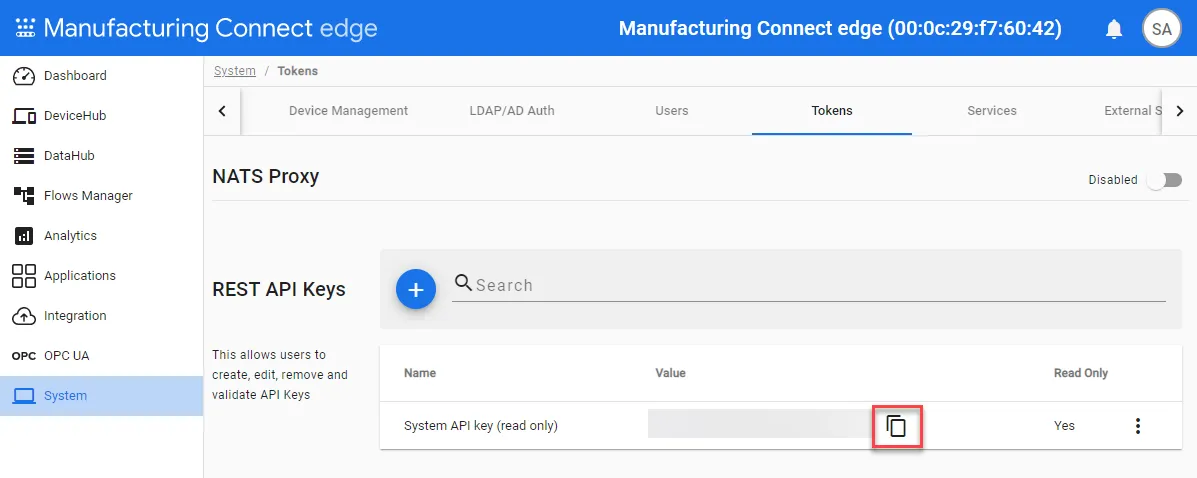The width and height of the screenshot is (1197, 478).
Task: Open more options for System API key
Action: click(x=1137, y=426)
